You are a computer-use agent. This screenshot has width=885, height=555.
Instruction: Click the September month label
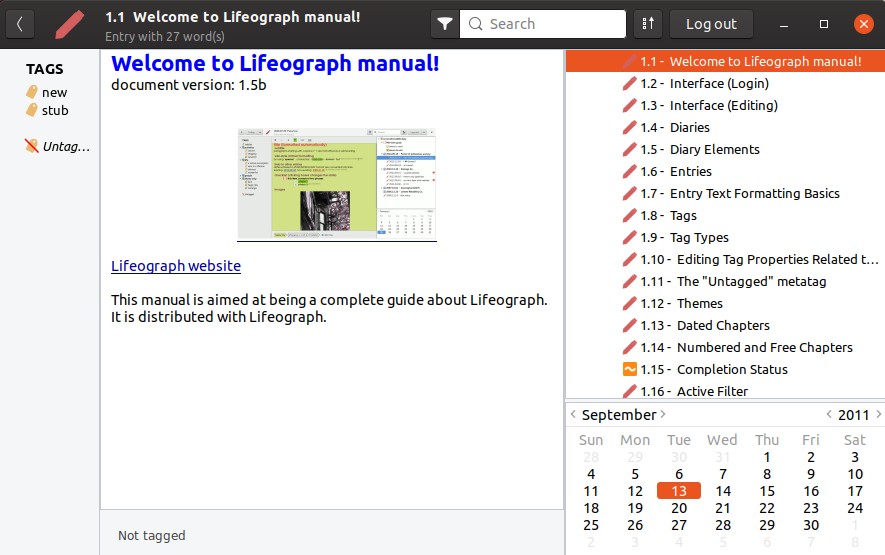pyautogui.click(x=619, y=415)
